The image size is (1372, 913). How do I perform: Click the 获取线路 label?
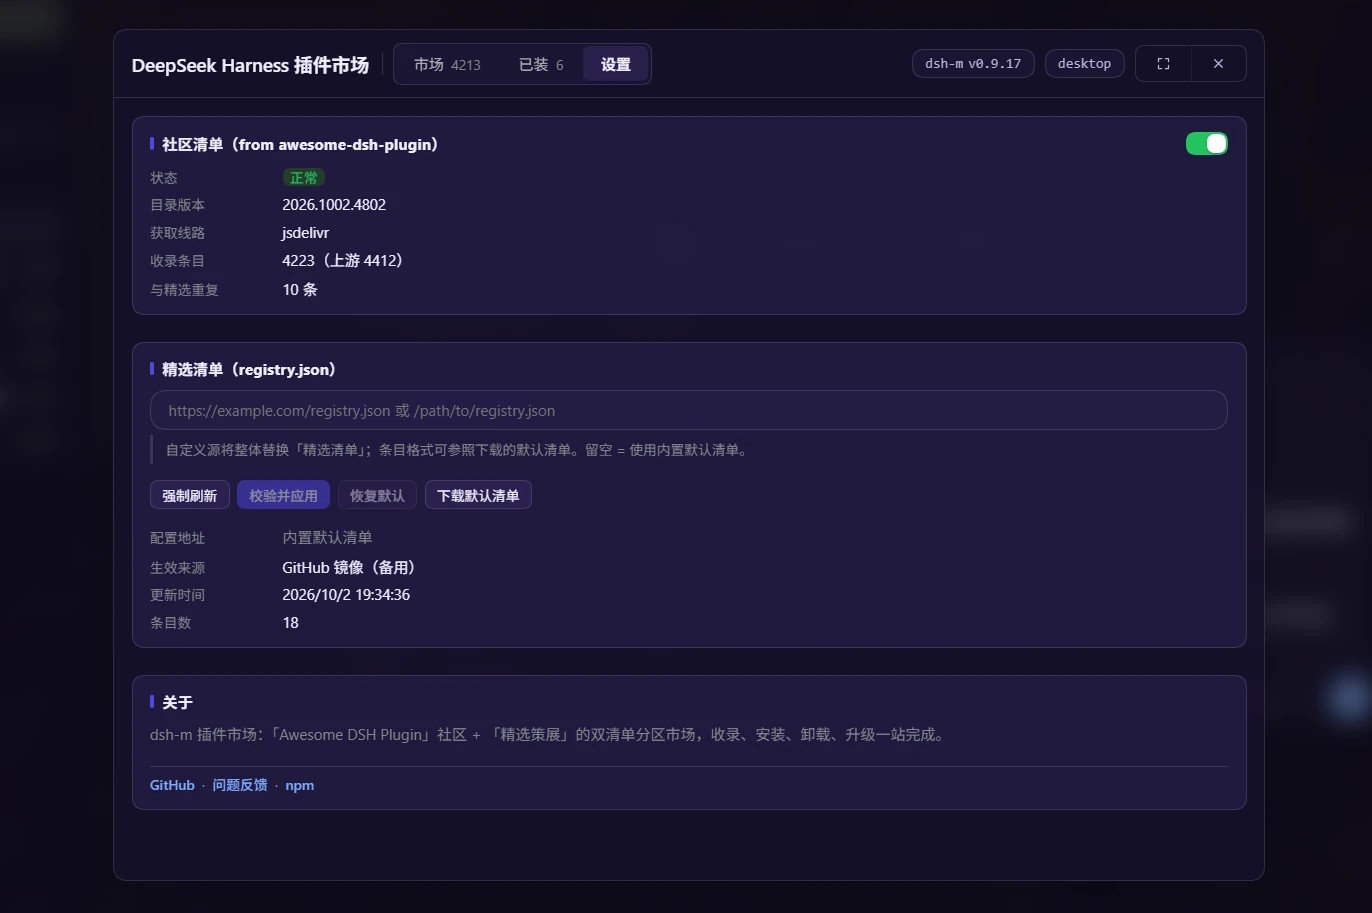pos(178,232)
